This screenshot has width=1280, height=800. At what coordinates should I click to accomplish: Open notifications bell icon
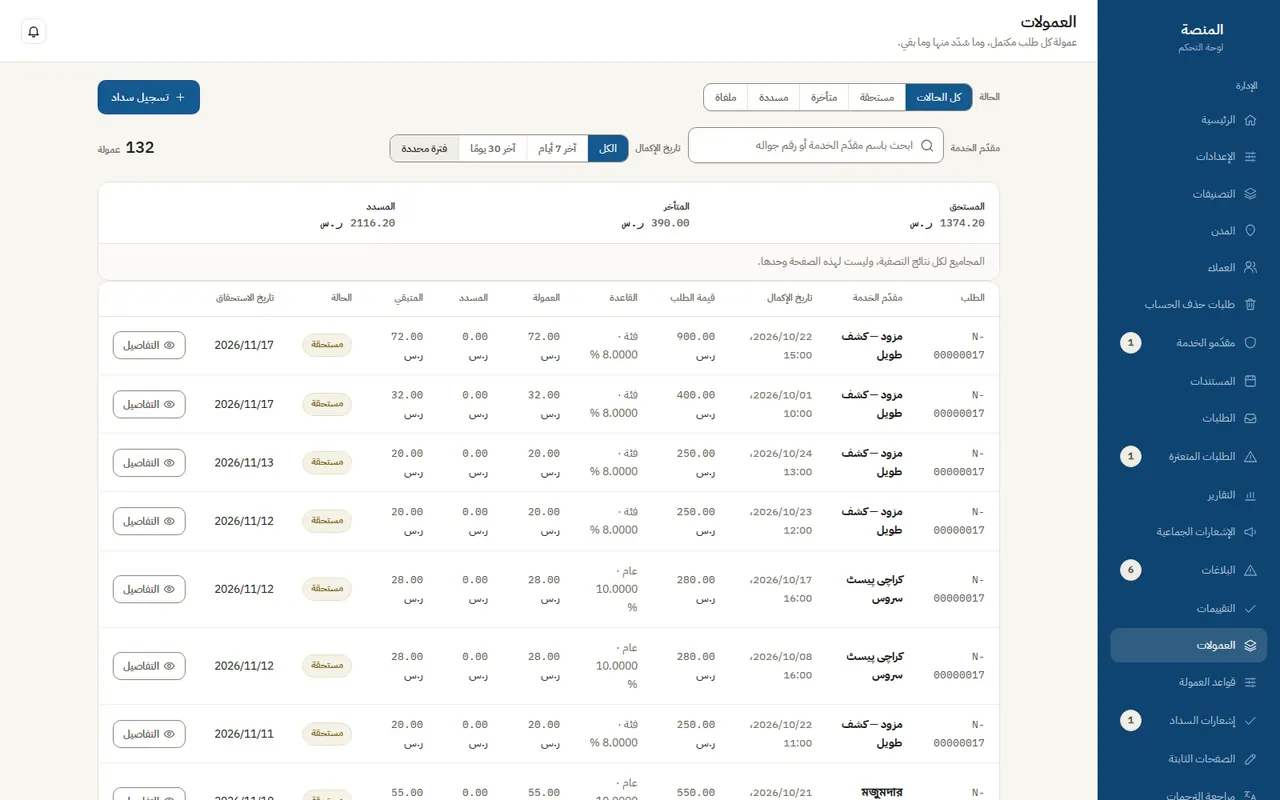(34, 32)
